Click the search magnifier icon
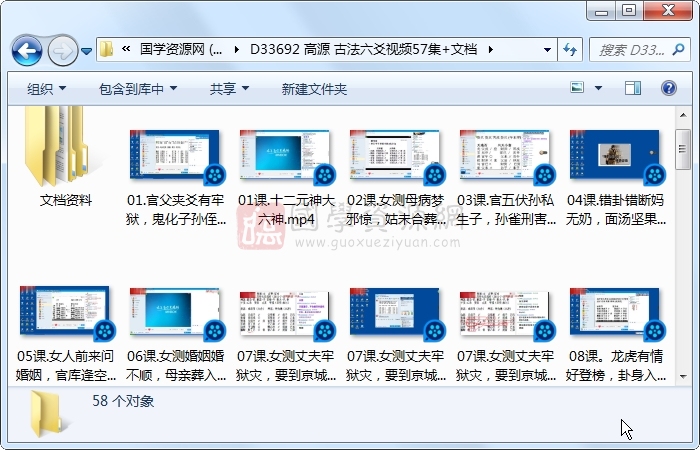 (x=678, y=49)
